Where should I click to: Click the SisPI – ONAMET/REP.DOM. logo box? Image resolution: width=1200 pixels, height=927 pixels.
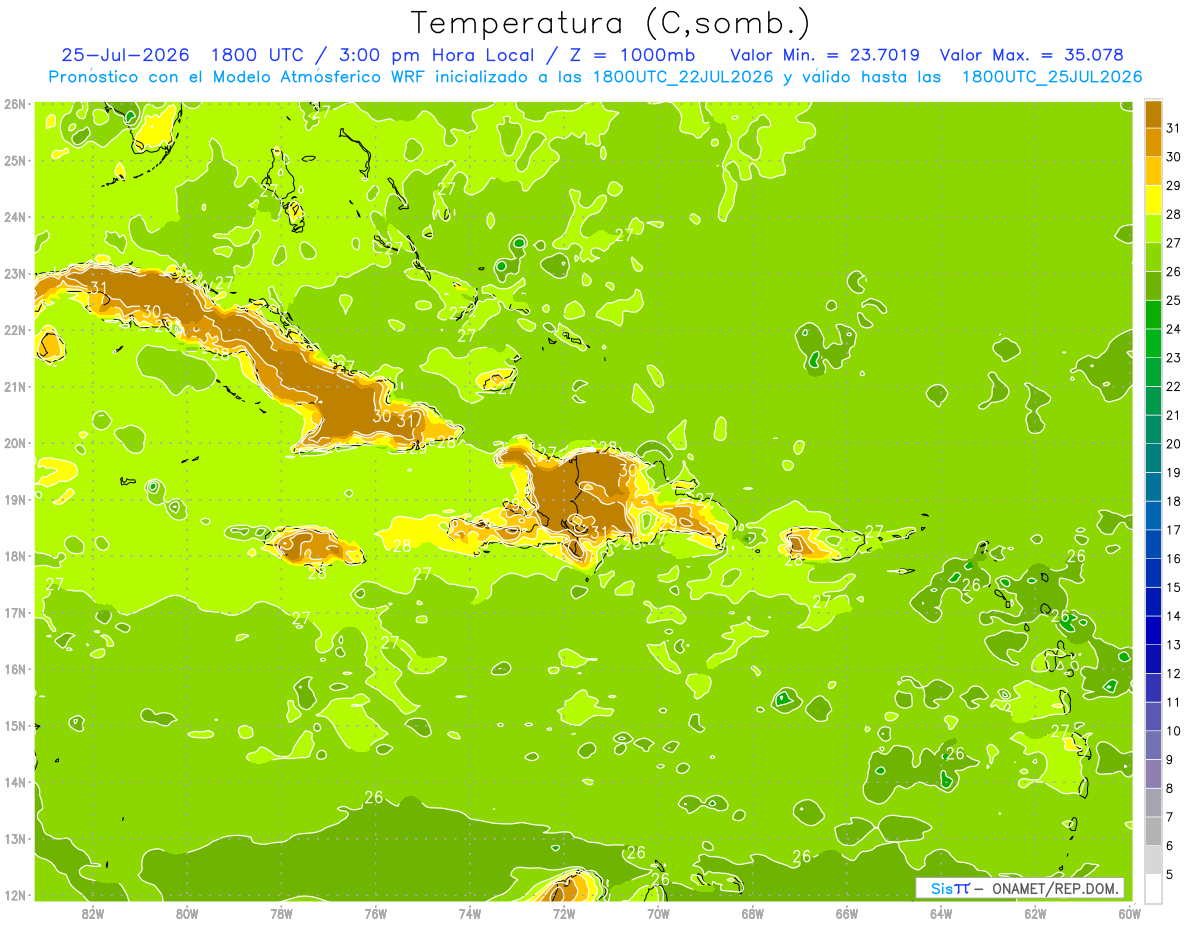pos(1020,888)
